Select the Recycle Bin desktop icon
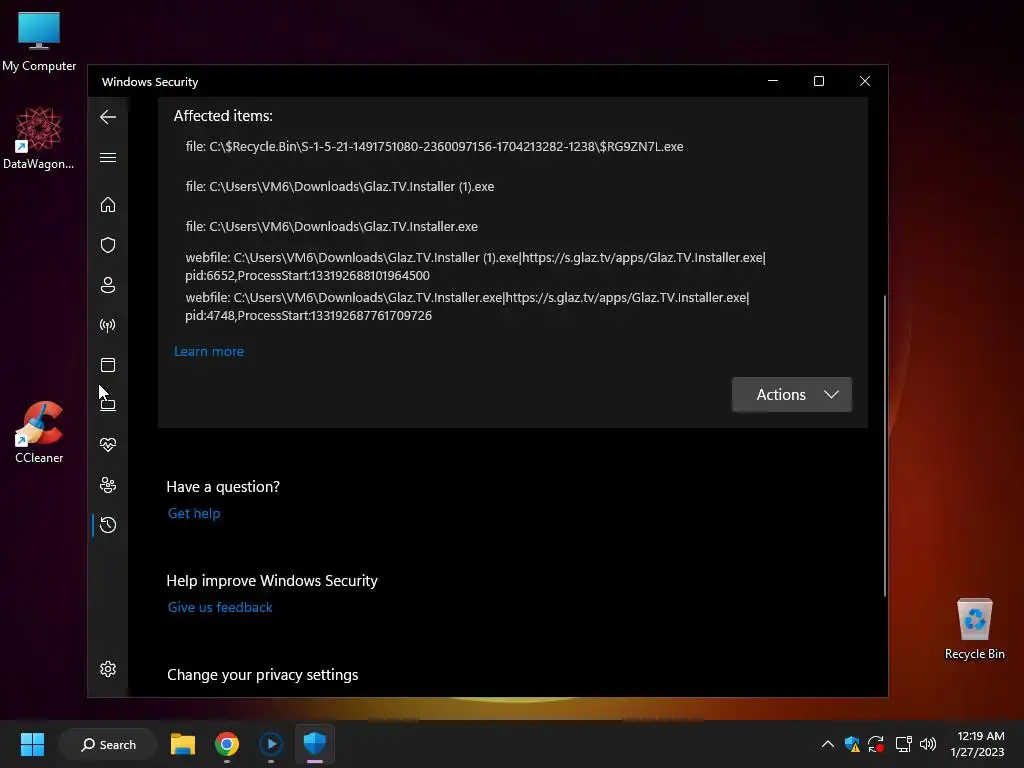The image size is (1024, 768). click(974, 629)
